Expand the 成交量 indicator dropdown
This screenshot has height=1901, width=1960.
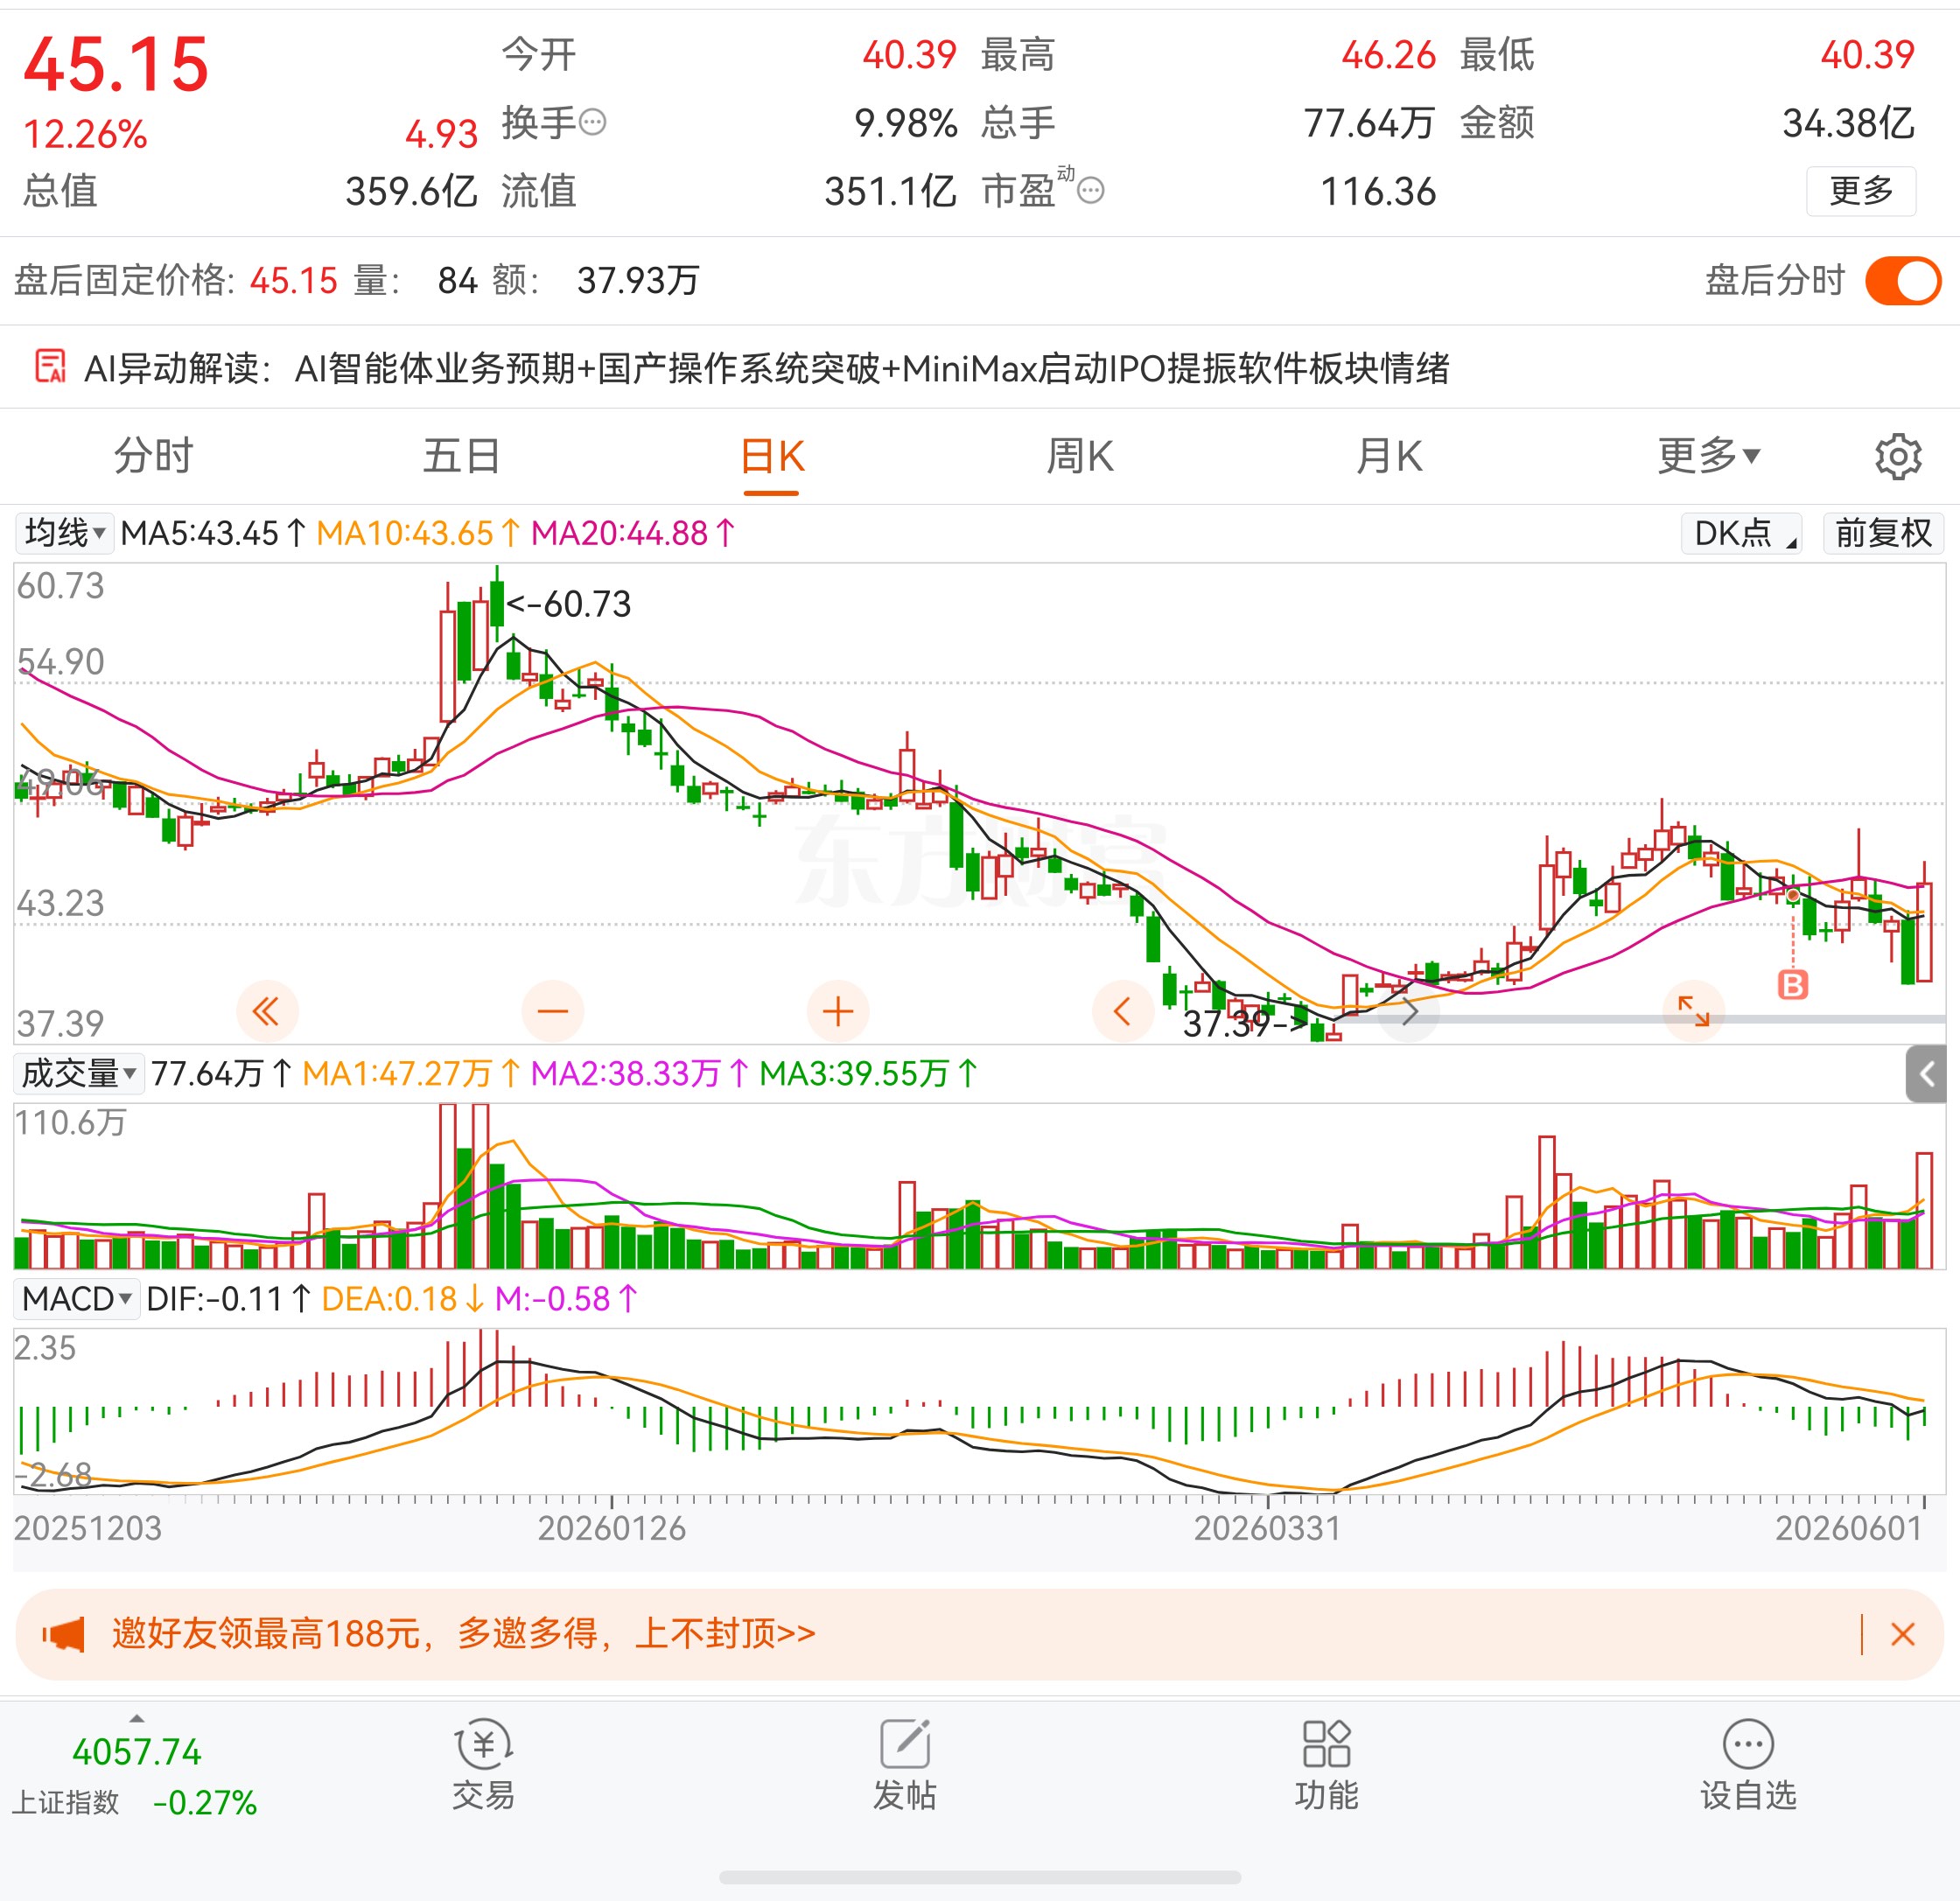click(x=79, y=1073)
